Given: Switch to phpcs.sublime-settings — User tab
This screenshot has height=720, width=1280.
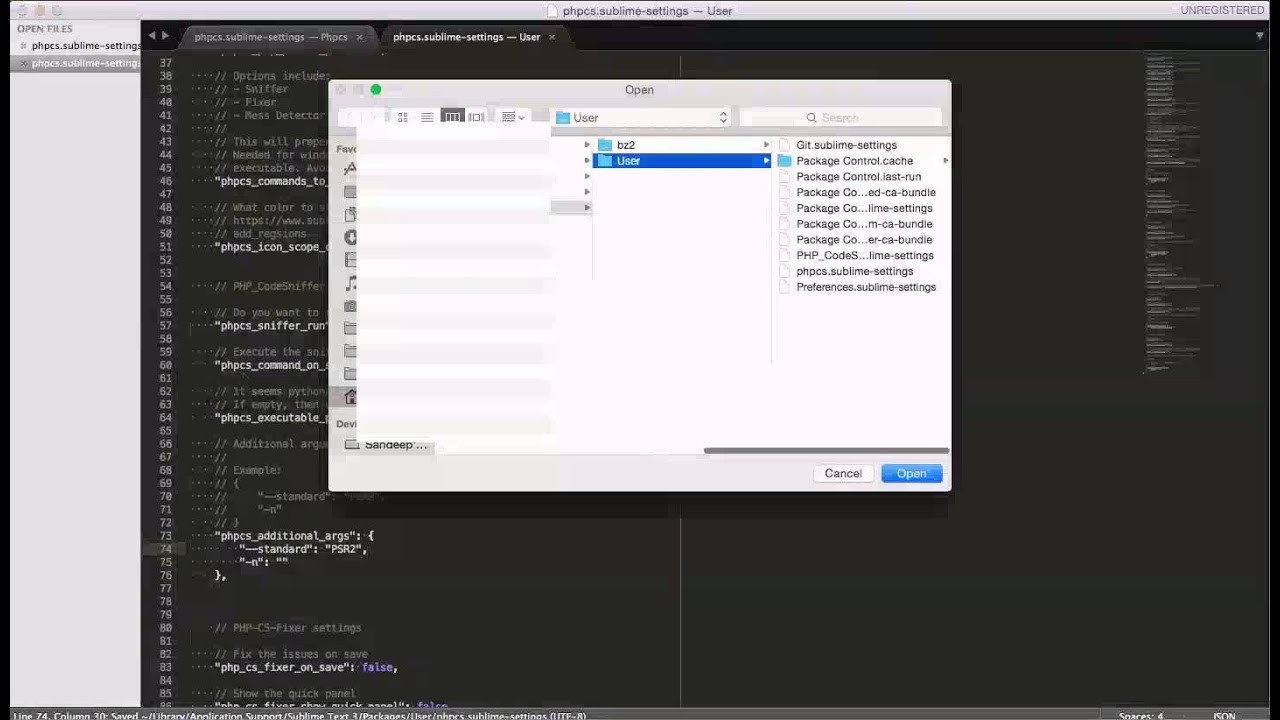Looking at the screenshot, I should pyautogui.click(x=466, y=37).
